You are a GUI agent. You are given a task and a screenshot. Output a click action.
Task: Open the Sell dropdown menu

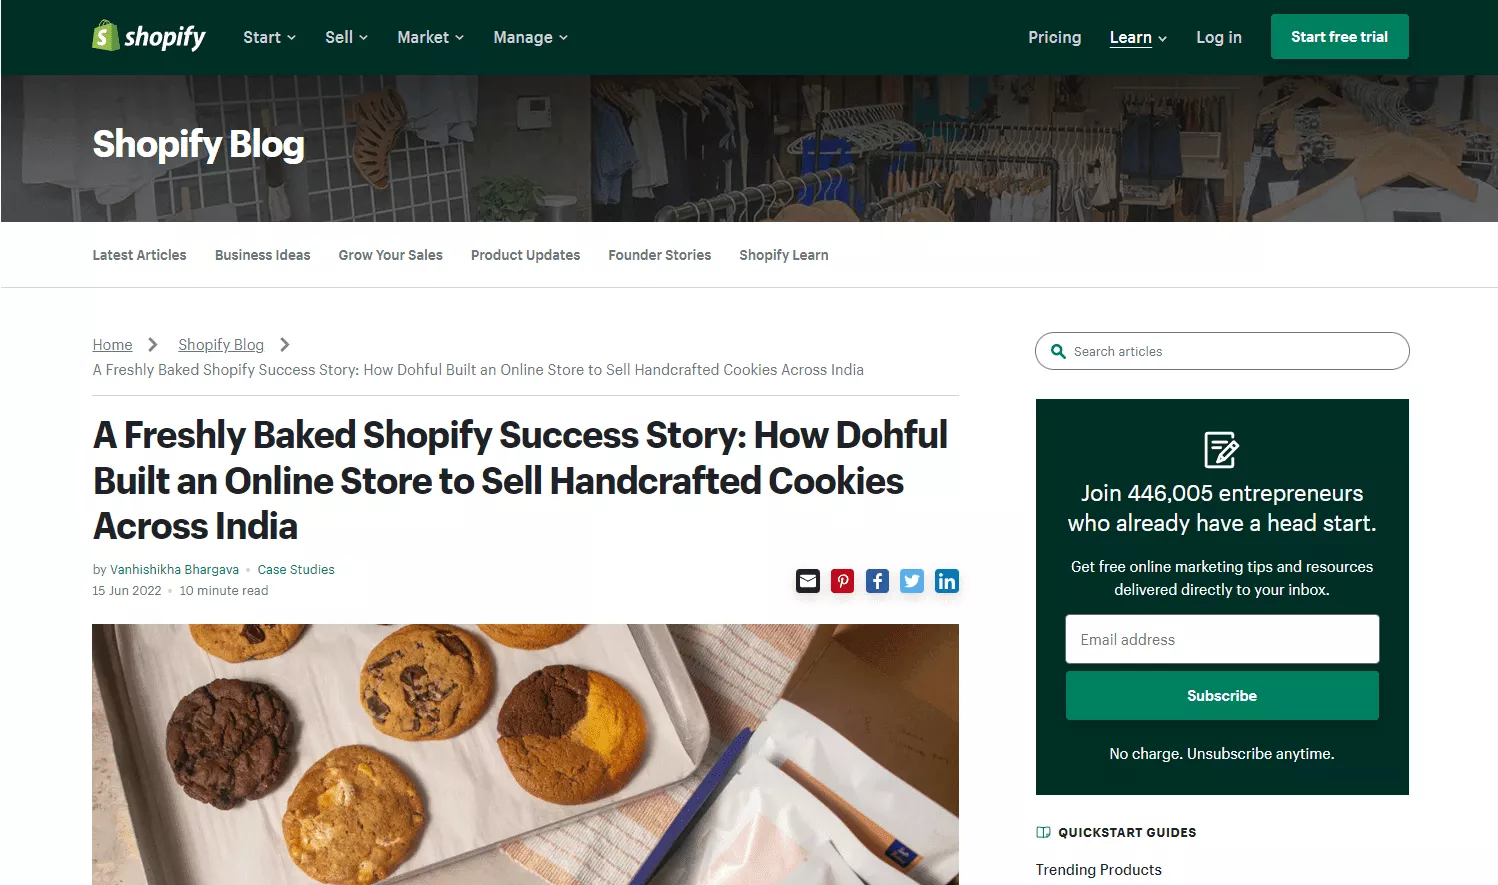pos(346,37)
